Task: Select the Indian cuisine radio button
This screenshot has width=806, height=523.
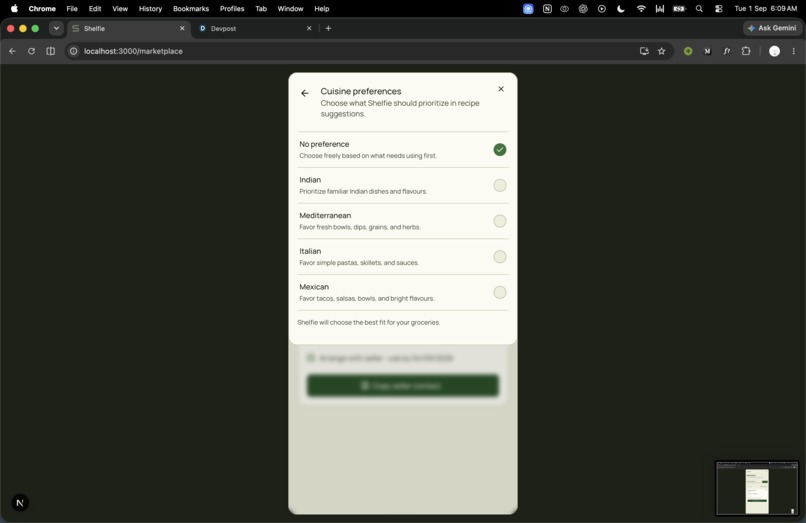Action: pos(500,185)
